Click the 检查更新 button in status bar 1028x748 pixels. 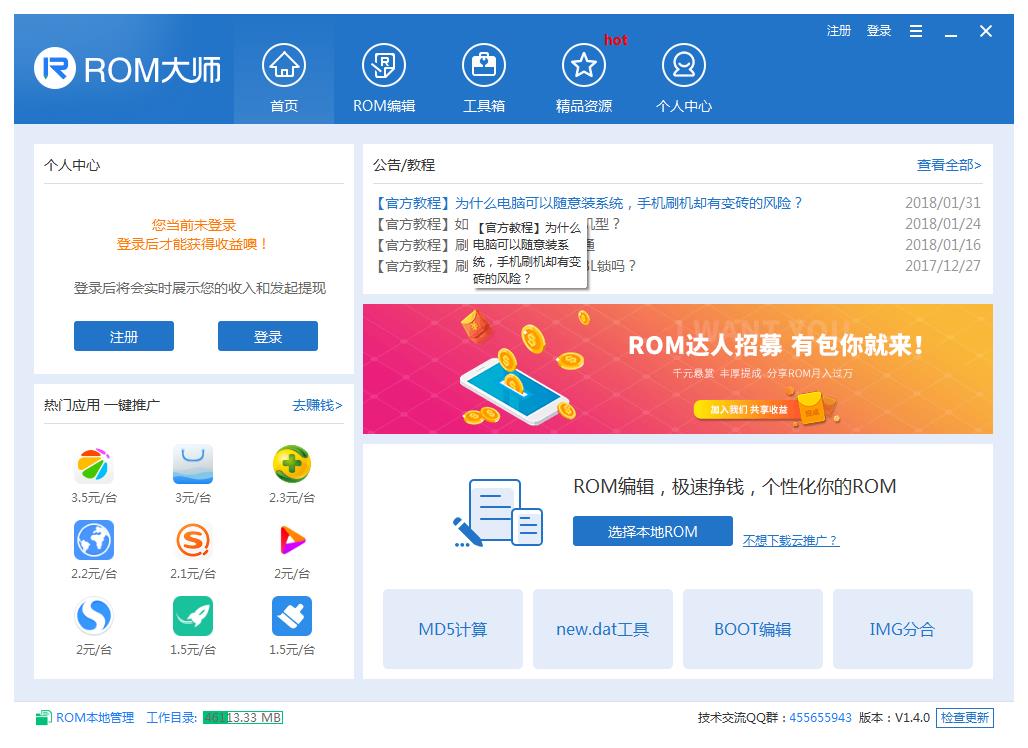pyautogui.click(x=963, y=717)
